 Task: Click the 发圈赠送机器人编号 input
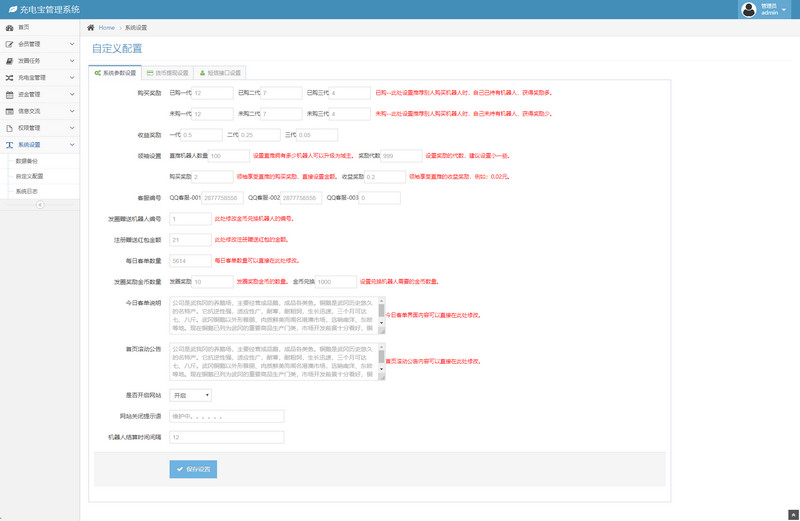coord(190,218)
